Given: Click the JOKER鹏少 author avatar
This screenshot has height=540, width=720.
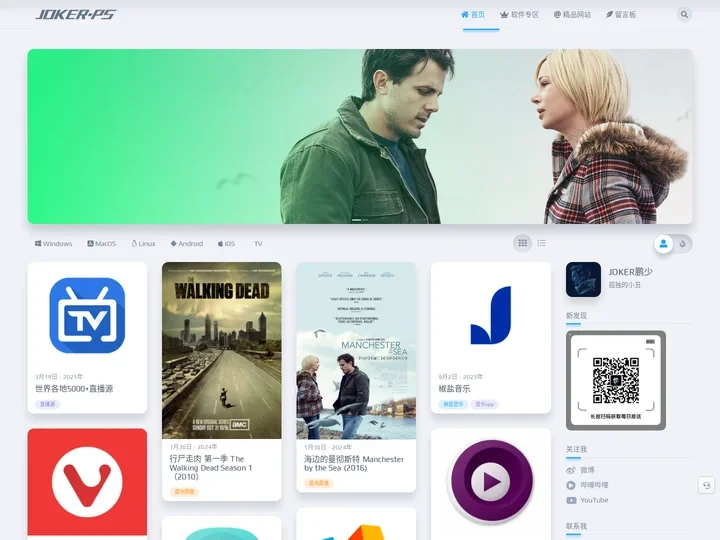Looking at the screenshot, I should point(583,279).
